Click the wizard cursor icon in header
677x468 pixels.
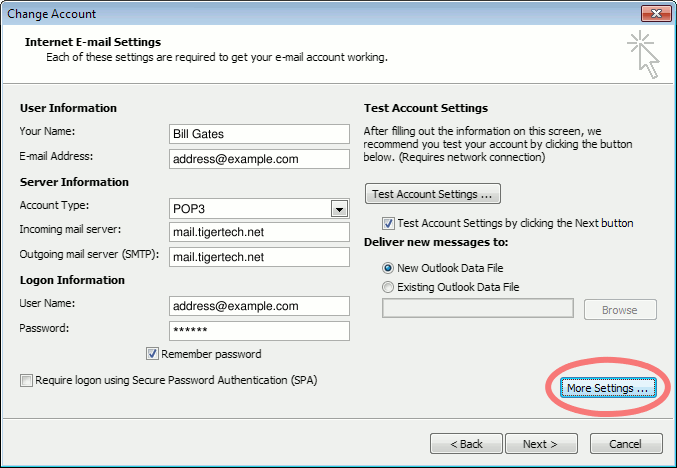(x=643, y=53)
